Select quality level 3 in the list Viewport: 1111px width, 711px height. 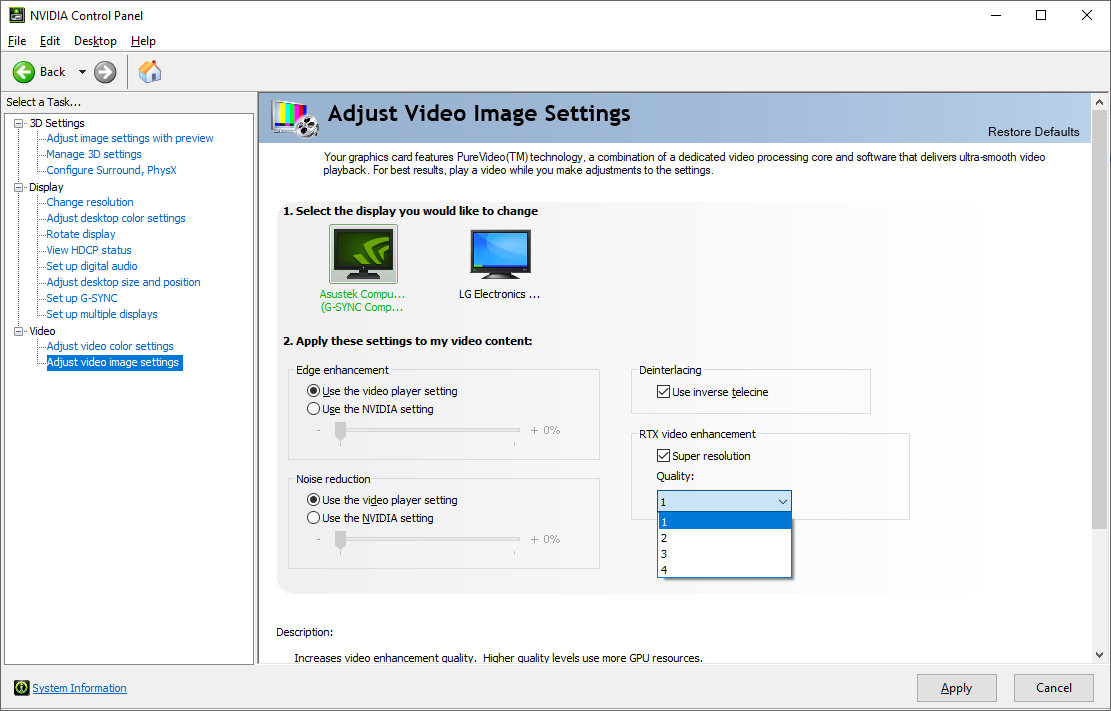coord(724,554)
